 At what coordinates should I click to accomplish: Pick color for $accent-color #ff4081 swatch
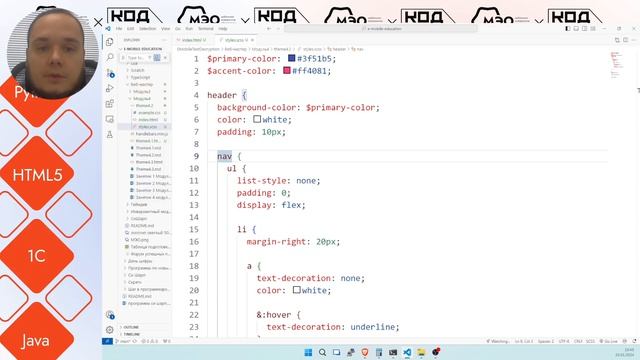tap(287, 70)
